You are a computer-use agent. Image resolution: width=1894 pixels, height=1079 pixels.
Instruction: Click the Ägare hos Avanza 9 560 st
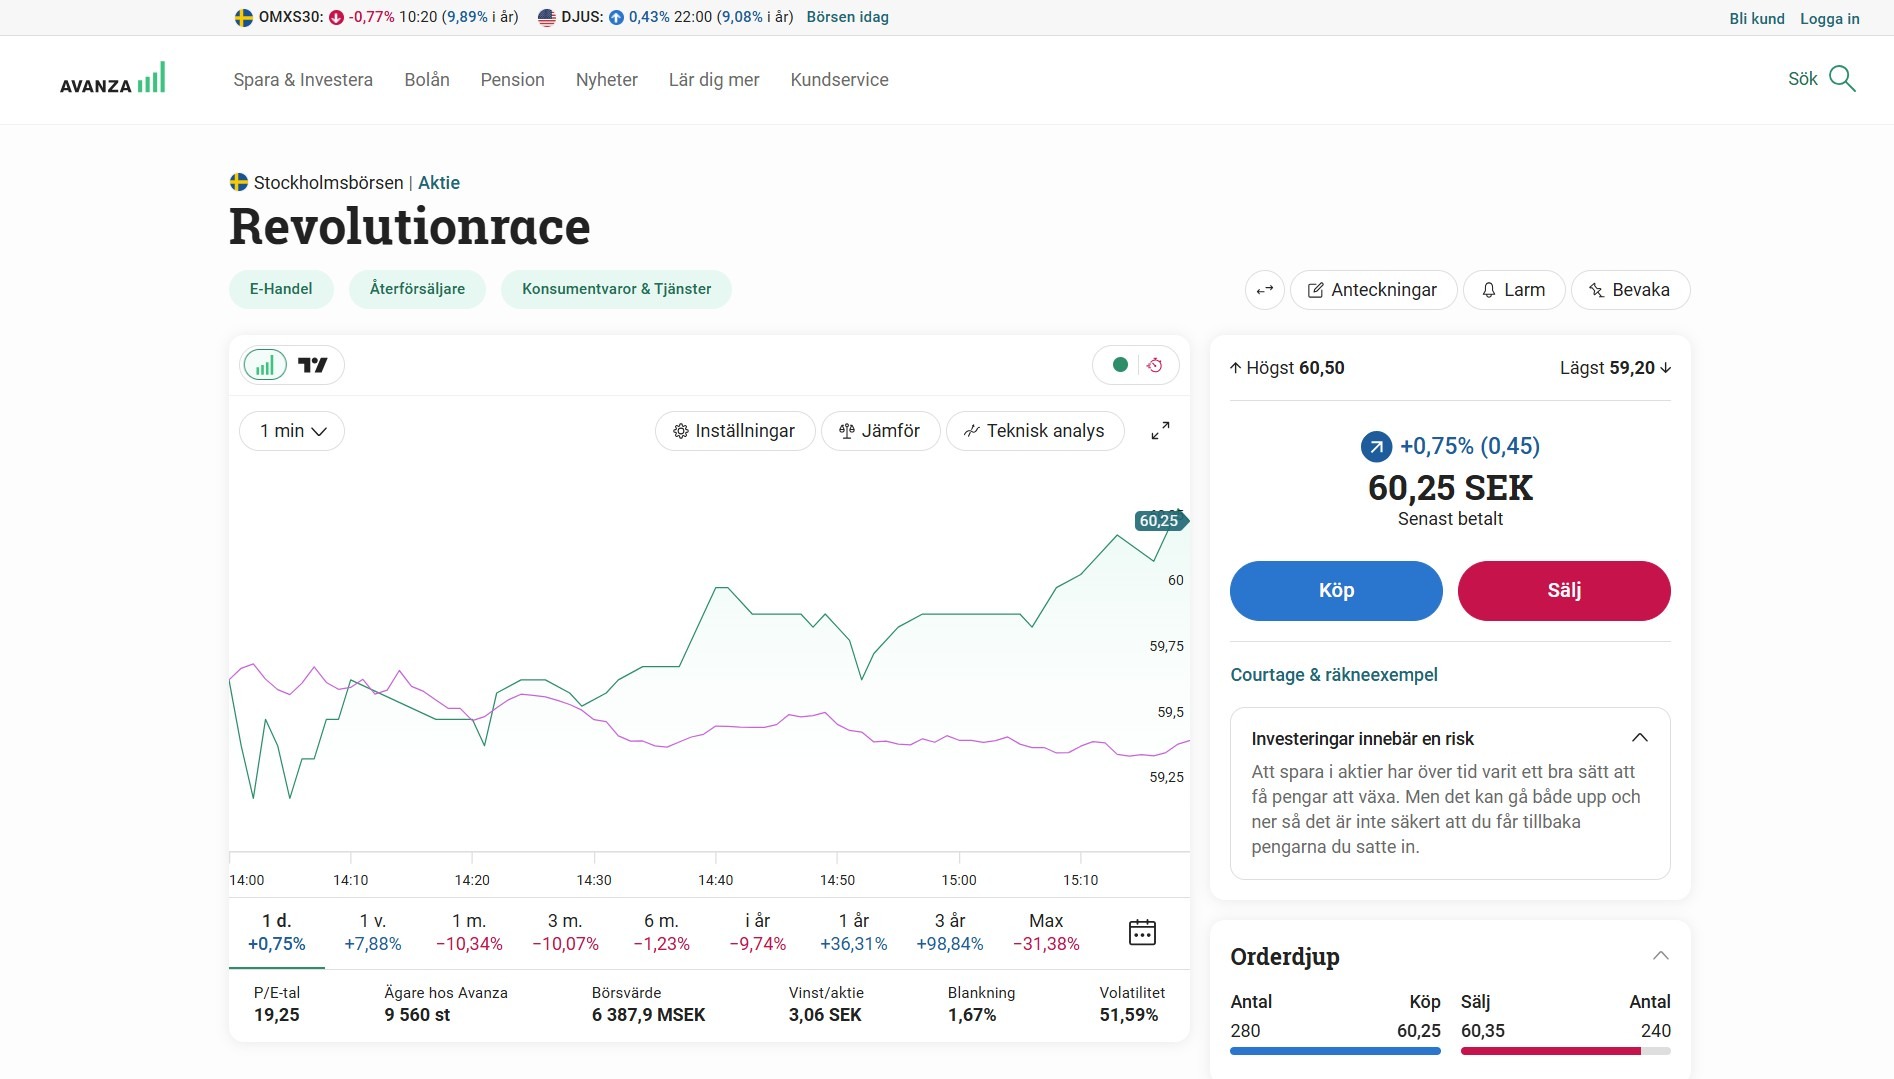pos(417,1015)
